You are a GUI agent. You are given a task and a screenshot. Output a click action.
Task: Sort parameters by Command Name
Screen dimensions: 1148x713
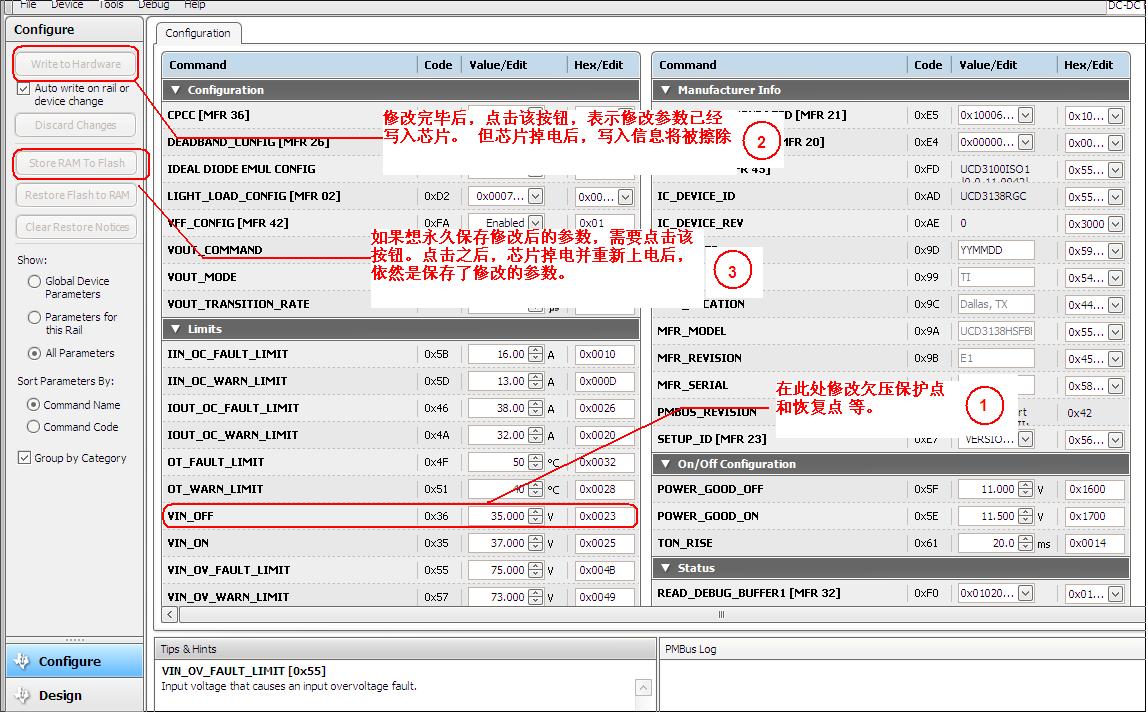coord(33,405)
